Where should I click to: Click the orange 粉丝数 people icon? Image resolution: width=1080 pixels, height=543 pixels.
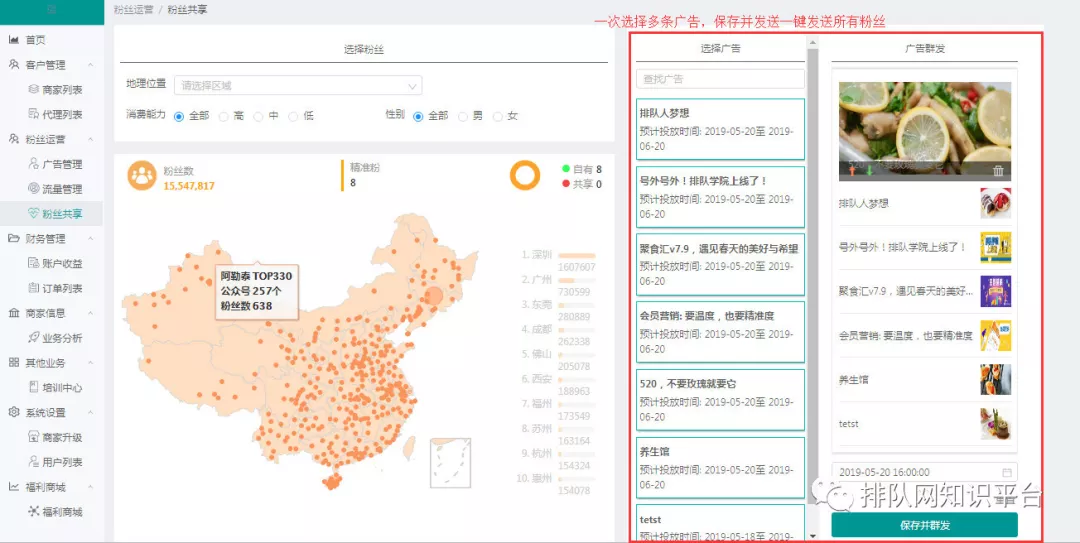(x=141, y=175)
